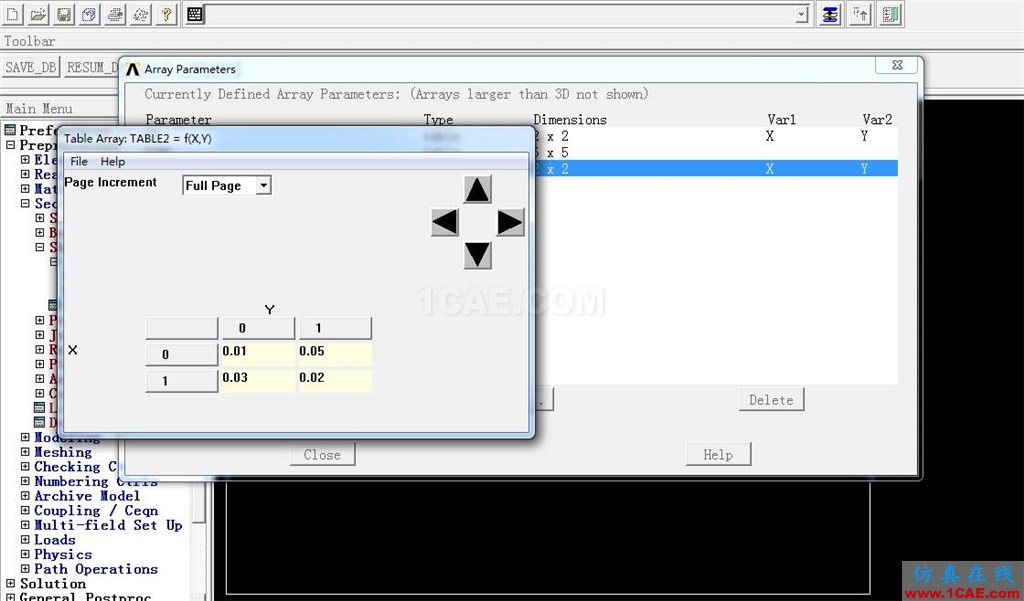Viewport: 1024px width, 601px height.
Task: Click the command input text field
Action: [500, 14]
